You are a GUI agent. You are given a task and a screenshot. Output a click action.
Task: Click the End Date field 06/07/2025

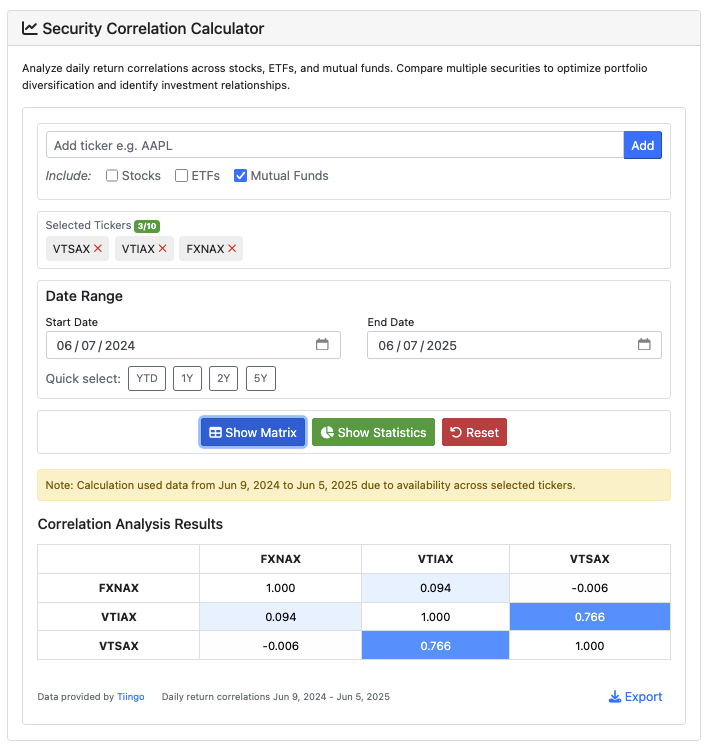tap(514, 345)
